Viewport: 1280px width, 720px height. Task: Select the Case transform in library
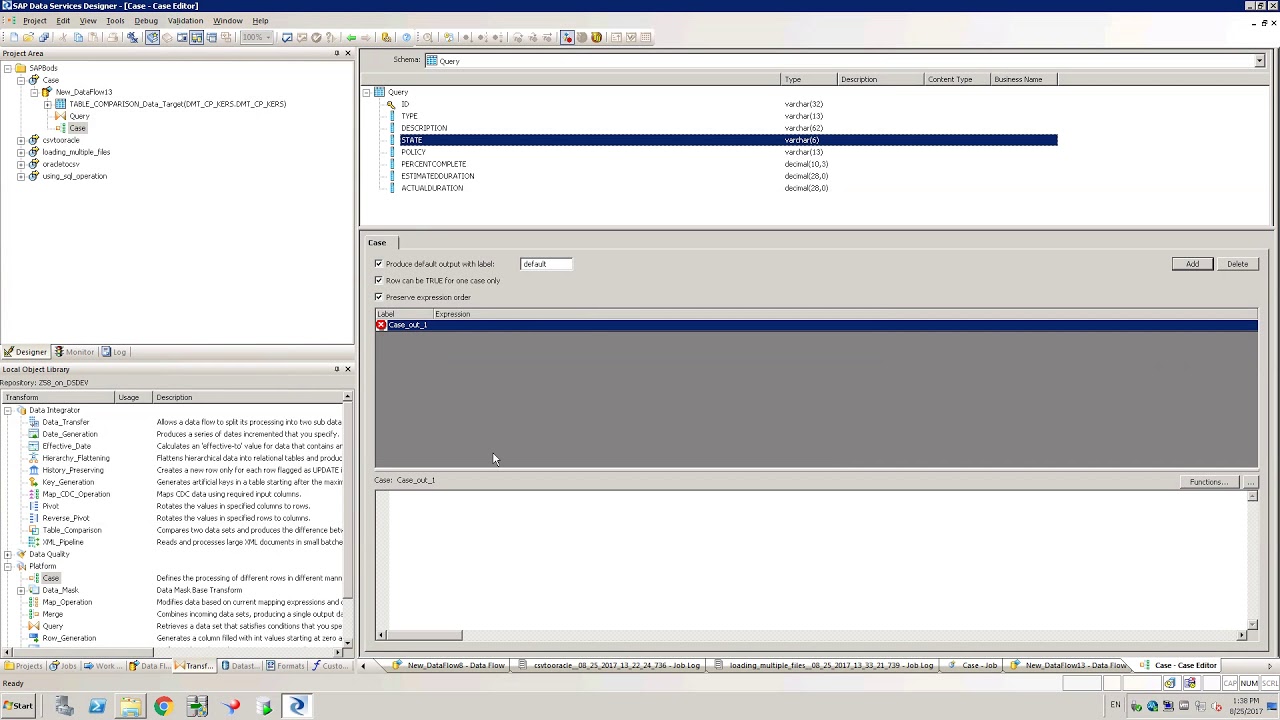click(x=50, y=578)
